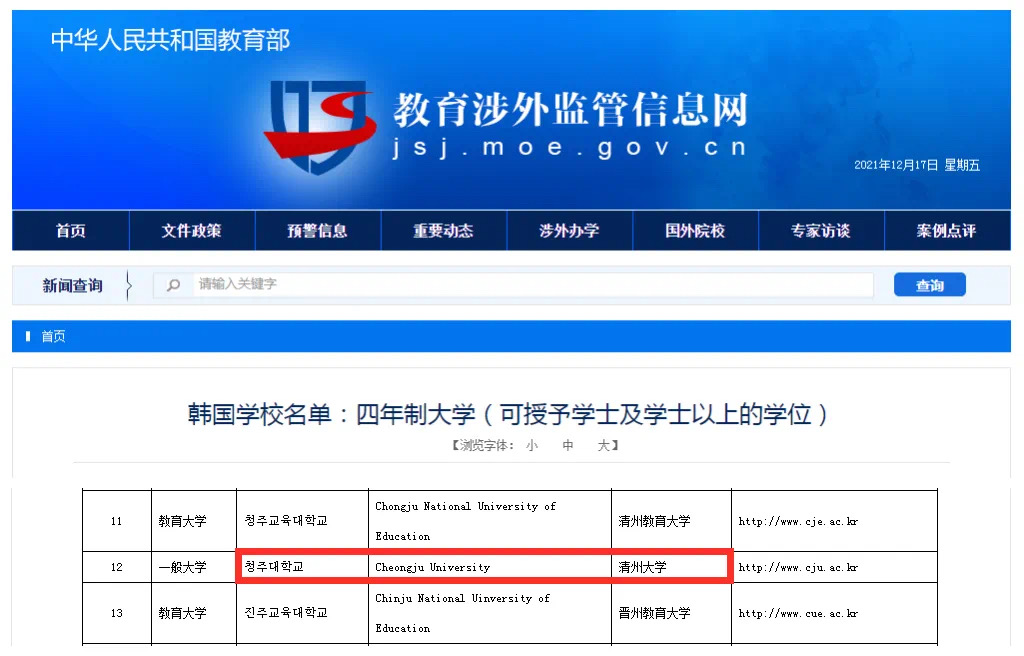The width and height of the screenshot is (1024, 656).
Task: Set font size to 小
Action: click(532, 446)
